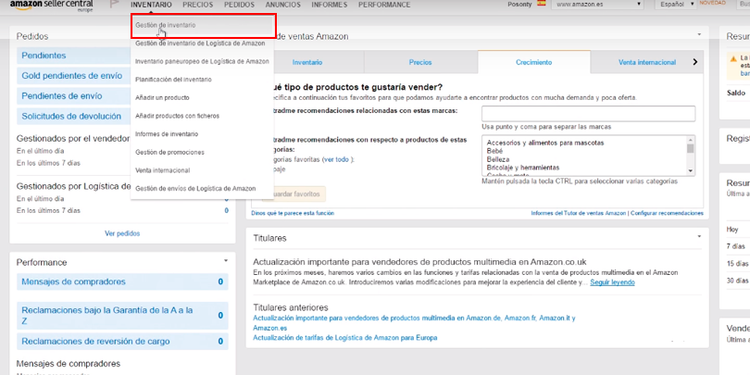Image resolution: width=750 pixels, height=375 pixels.
Task: Open Gold pendientes de envío link
Action: [72, 76]
